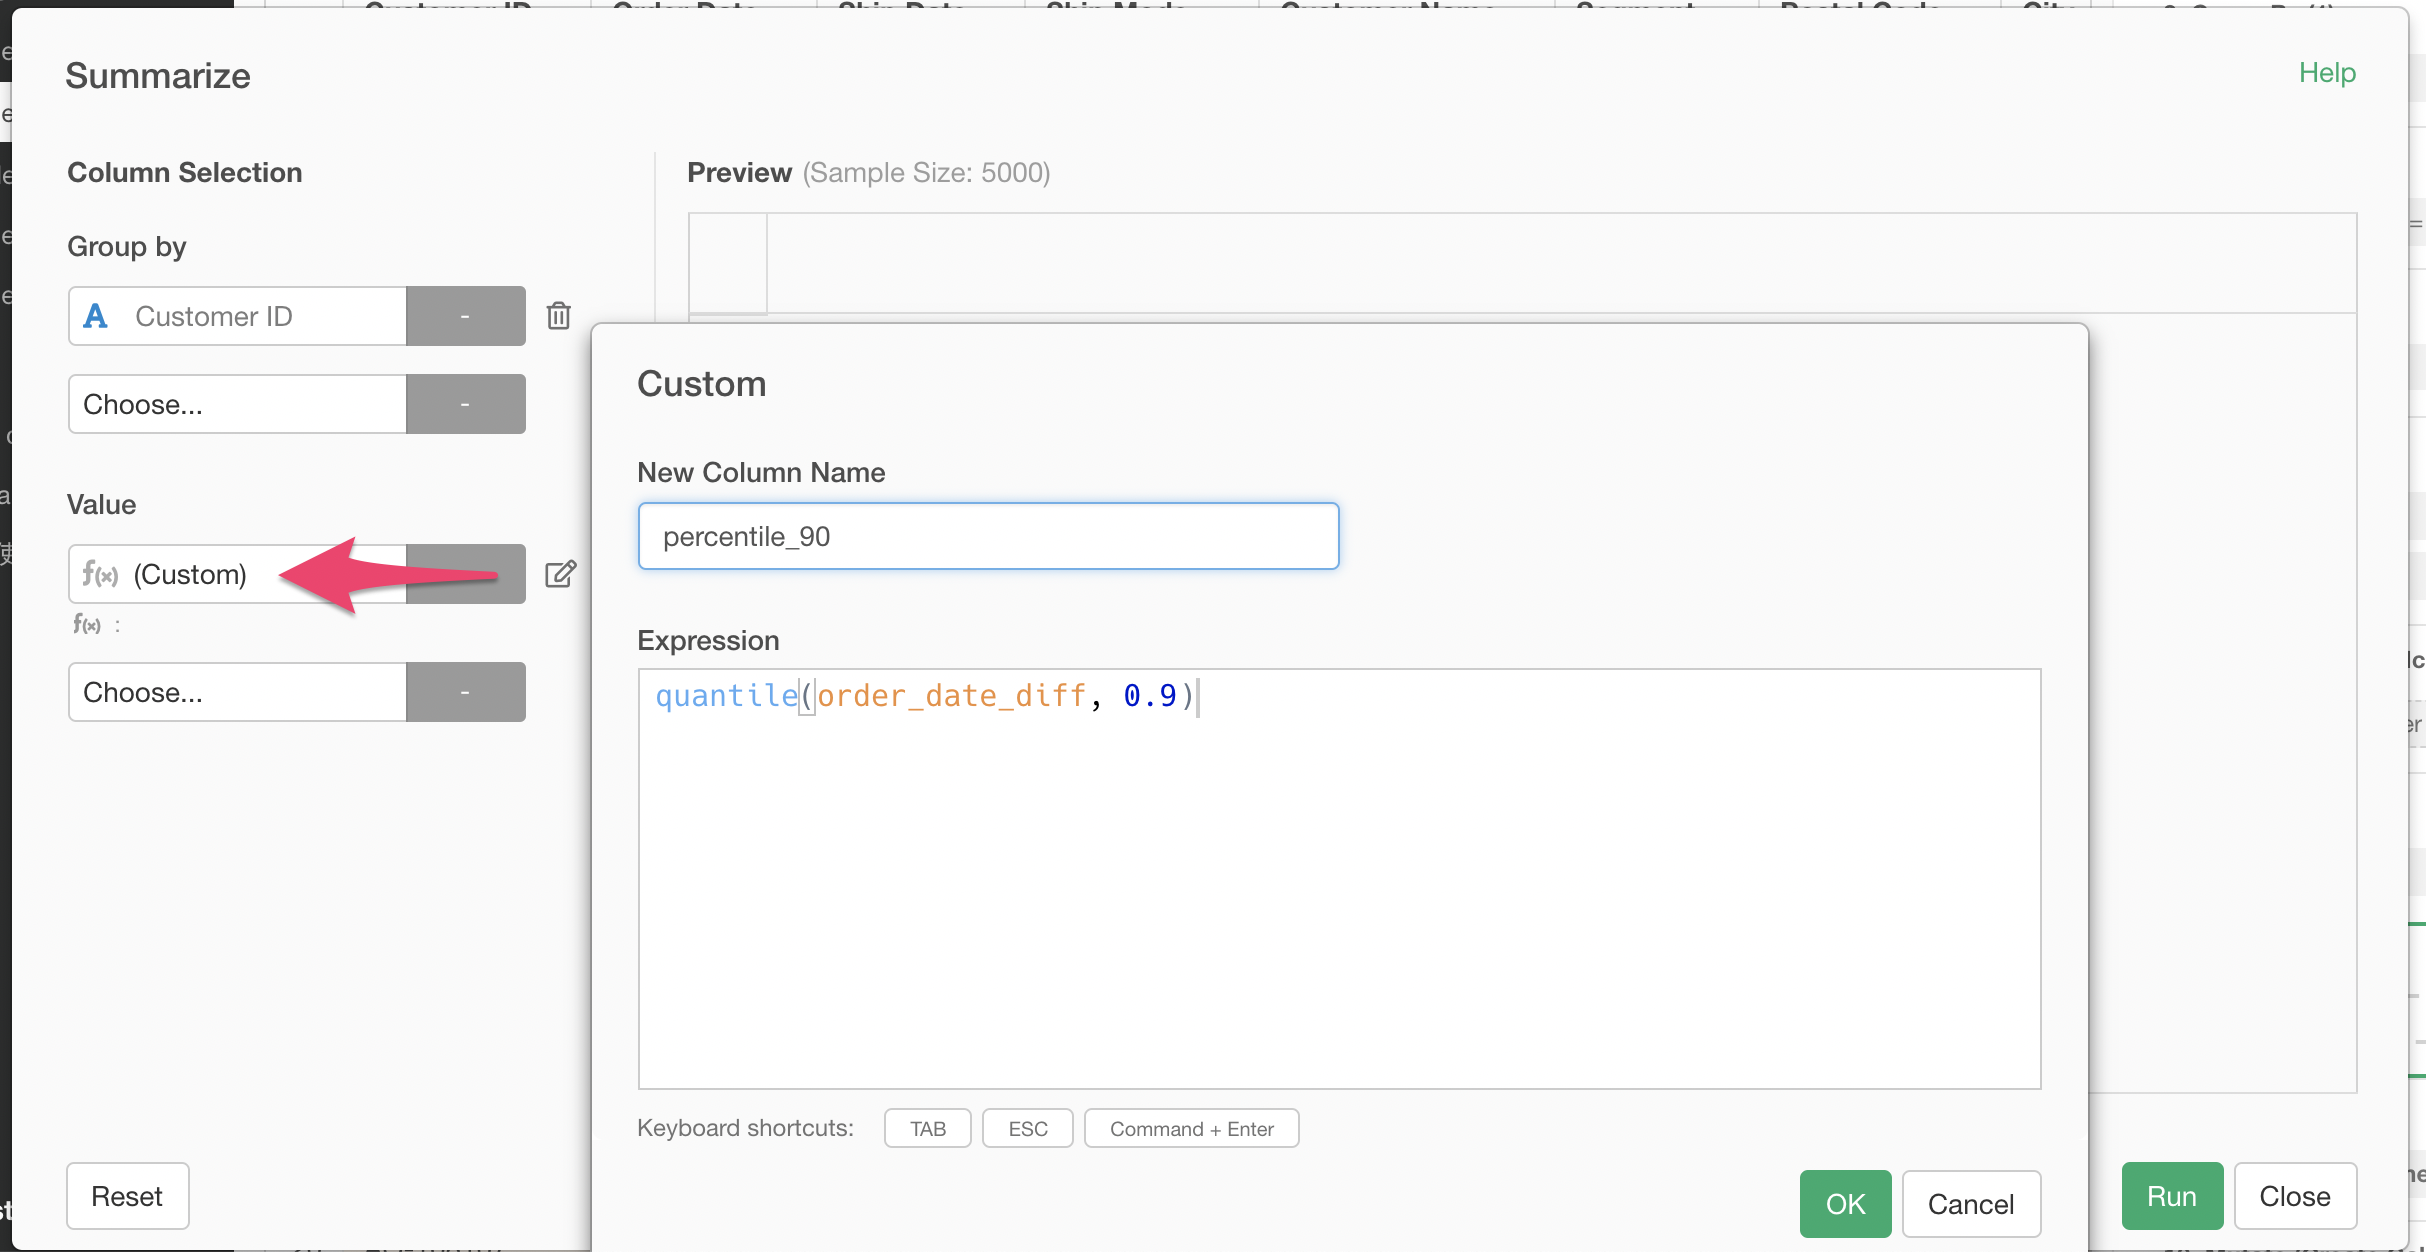The image size is (2426, 1252).
Task: Open the (Custom) value column dropdown
Action: point(238,574)
